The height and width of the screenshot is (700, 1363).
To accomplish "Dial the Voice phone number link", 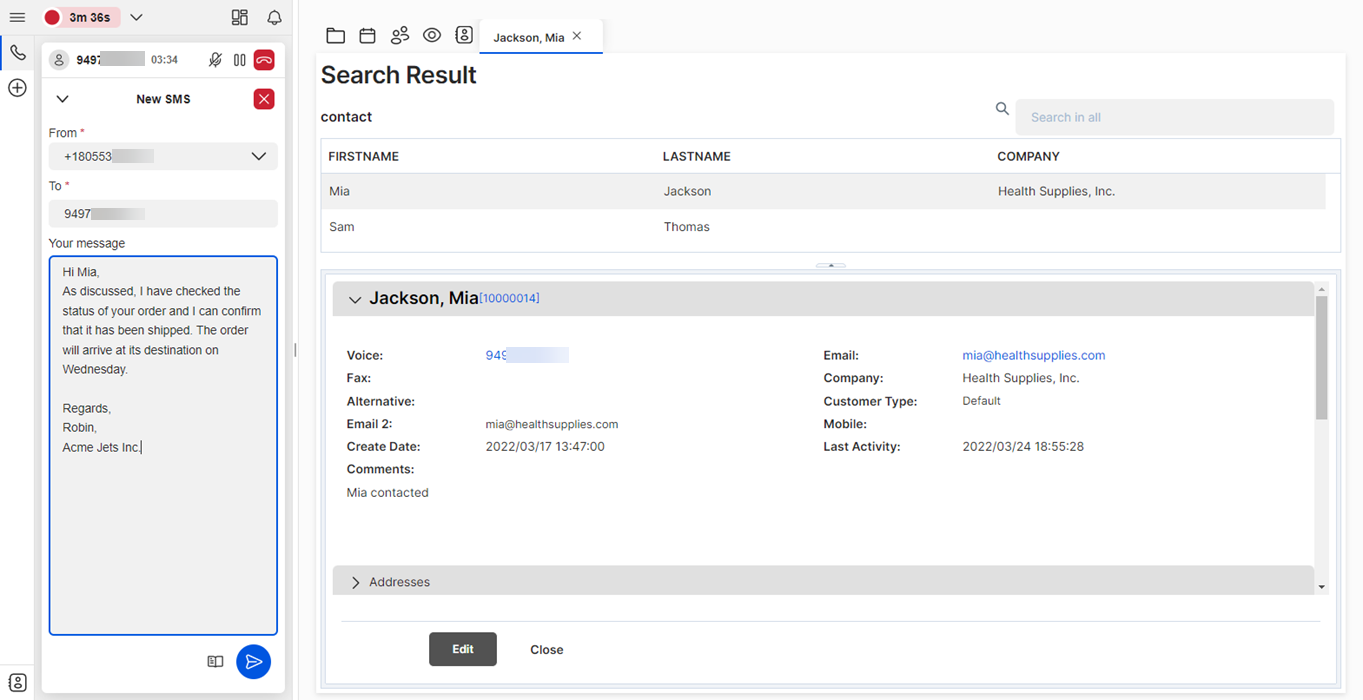I will pyautogui.click(x=527, y=355).
